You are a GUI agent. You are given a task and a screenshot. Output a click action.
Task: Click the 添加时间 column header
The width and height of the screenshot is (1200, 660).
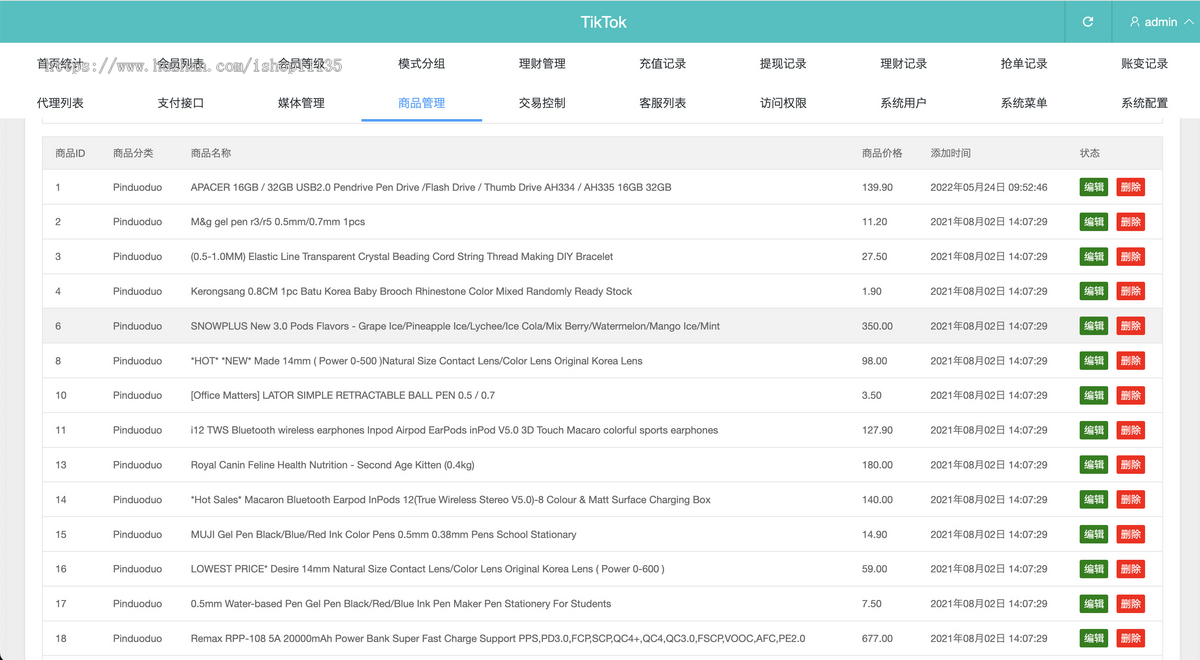[950, 153]
